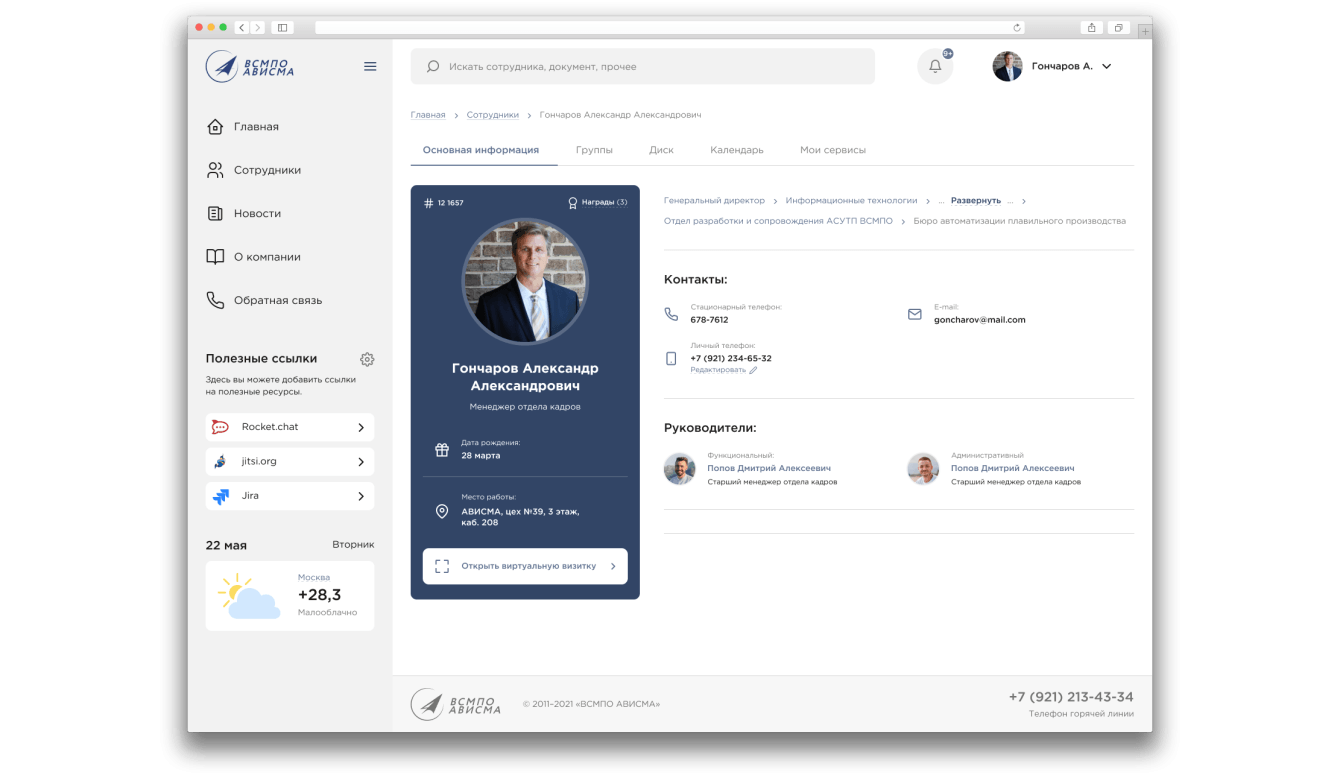This screenshot has height=775, width=1340.
Task: Open Обратная связь in the sidebar
Action: coord(264,300)
